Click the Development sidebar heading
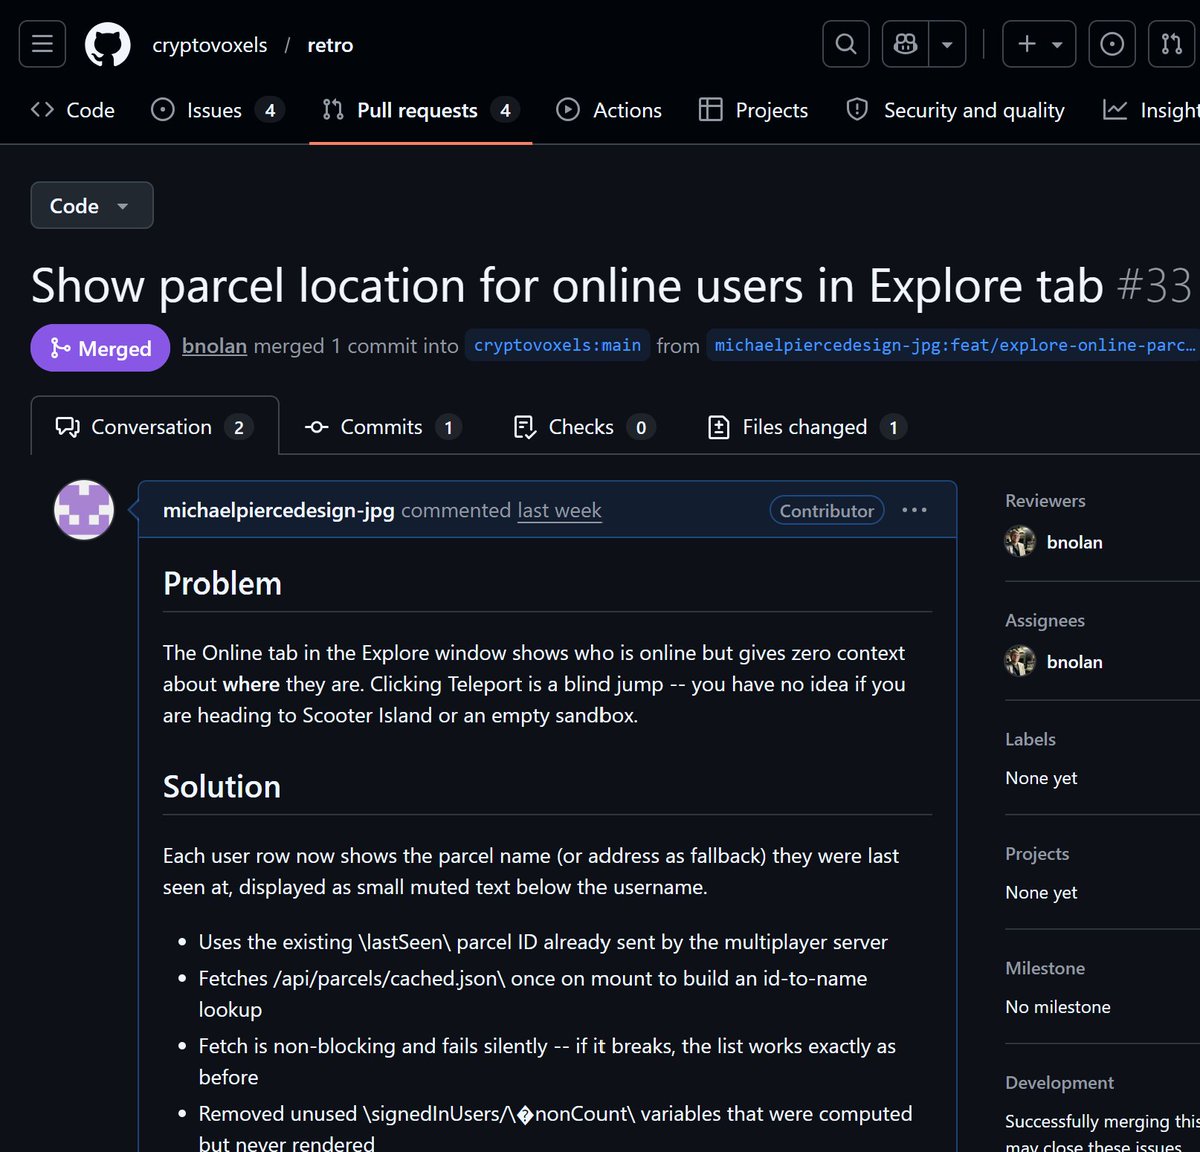This screenshot has height=1152, width=1200. (x=1059, y=1083)
